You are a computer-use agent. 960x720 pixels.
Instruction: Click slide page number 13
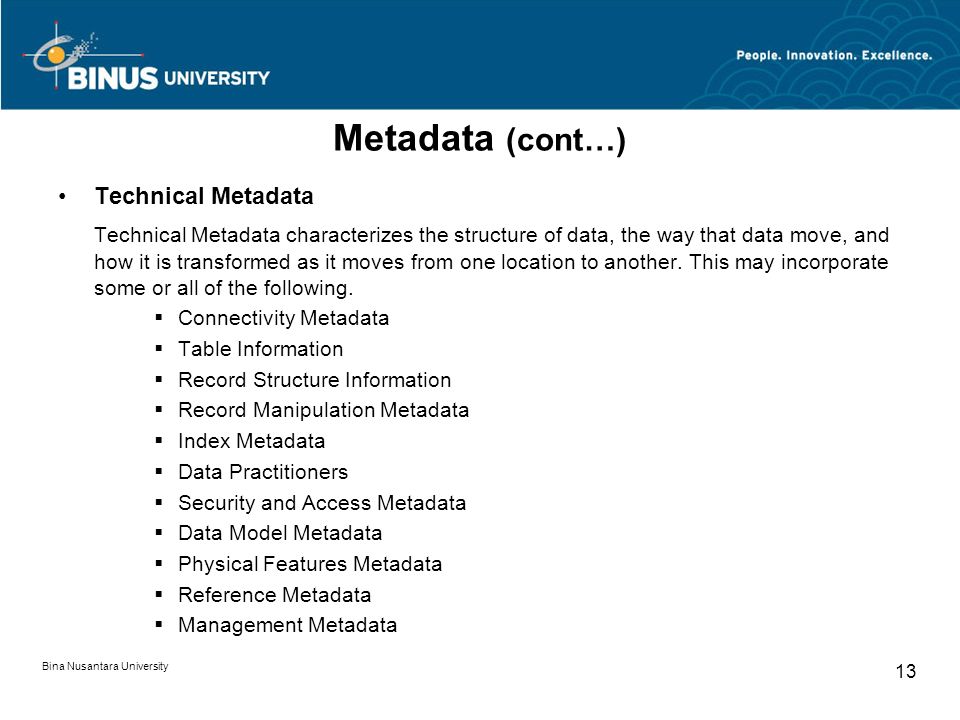[906, 672]
